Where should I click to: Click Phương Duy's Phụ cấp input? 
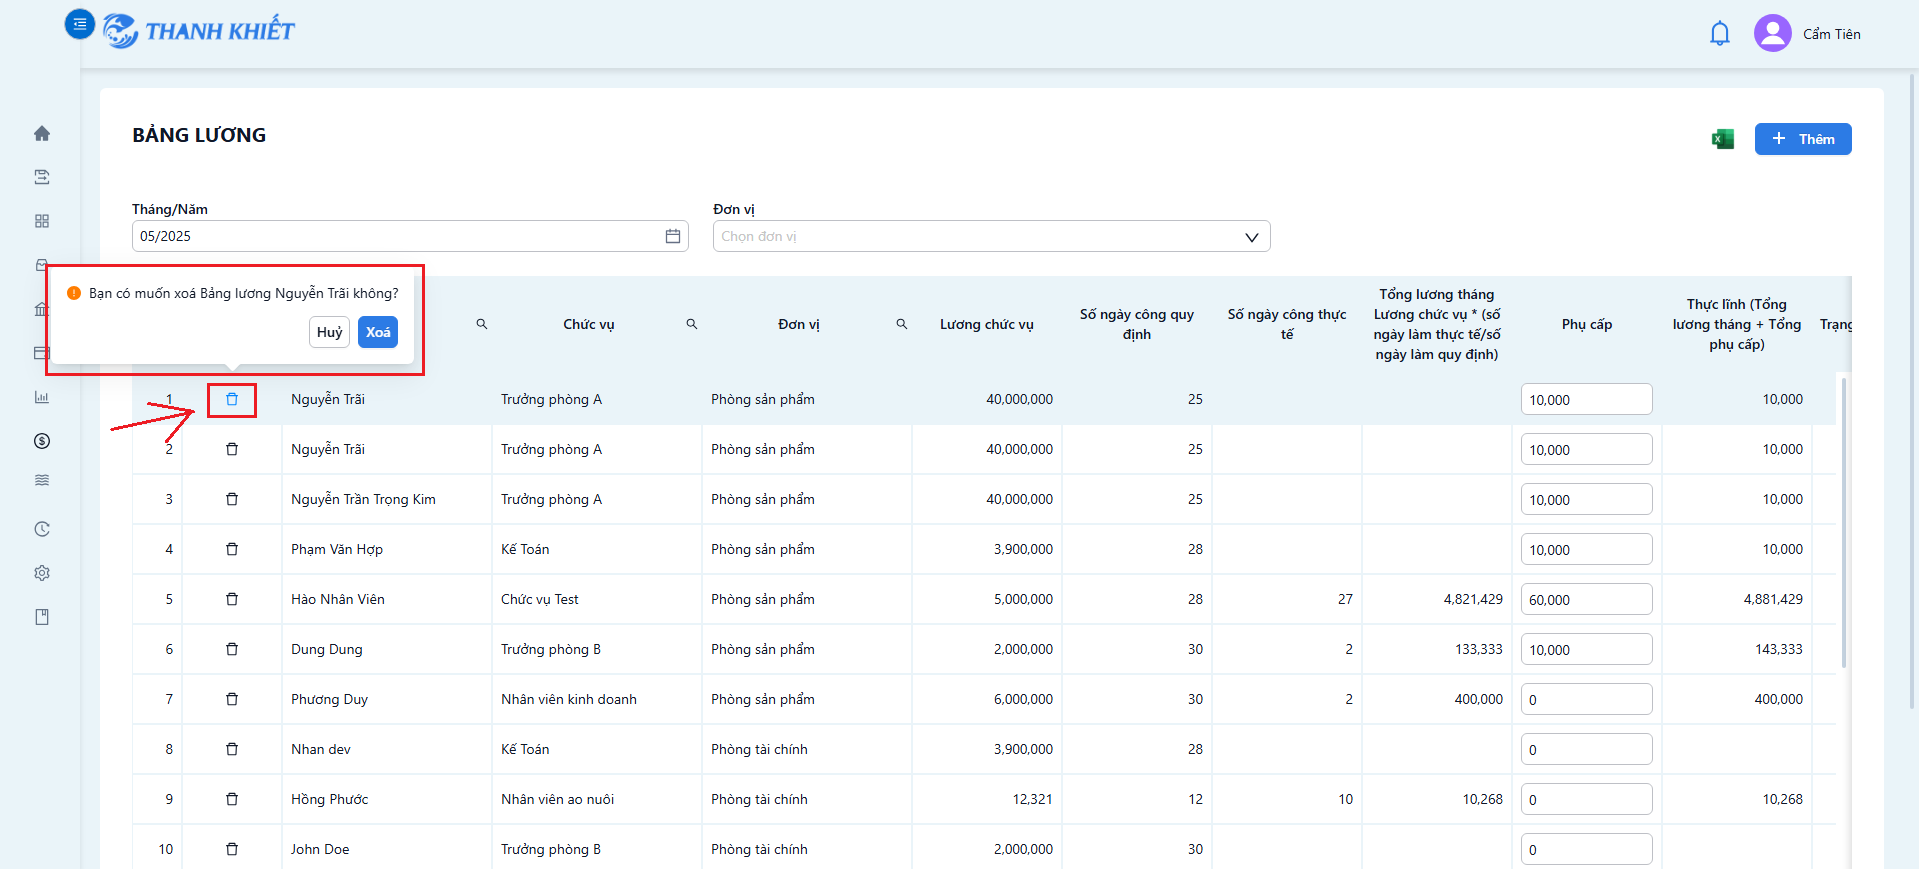tap(1586, 699)
